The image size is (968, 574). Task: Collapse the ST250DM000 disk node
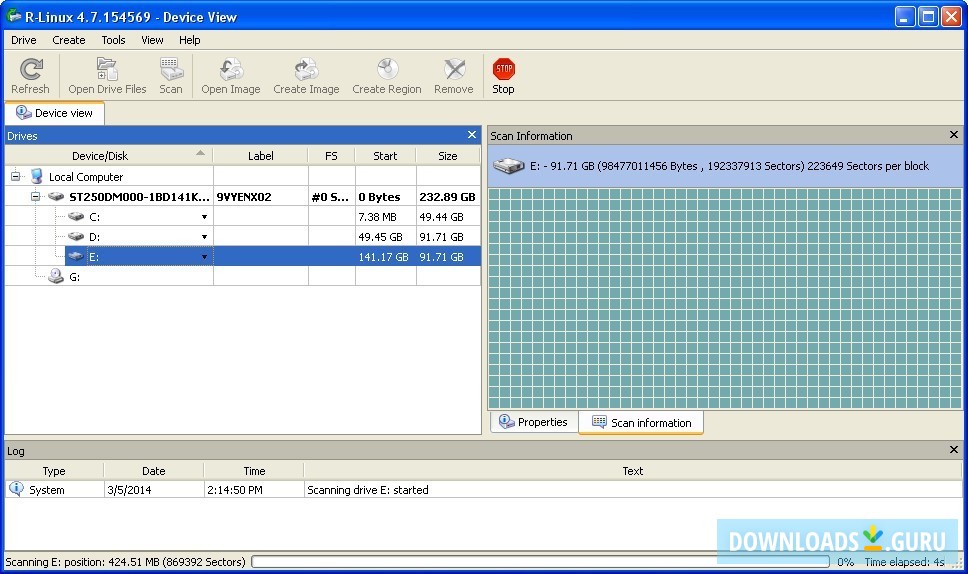[36, 197]
